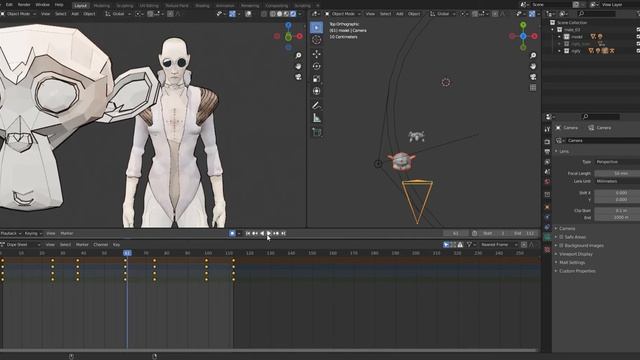This screenshot has height=360, width=640.
Task: Toggle auto keying record button
Action: tap(232, 233)
